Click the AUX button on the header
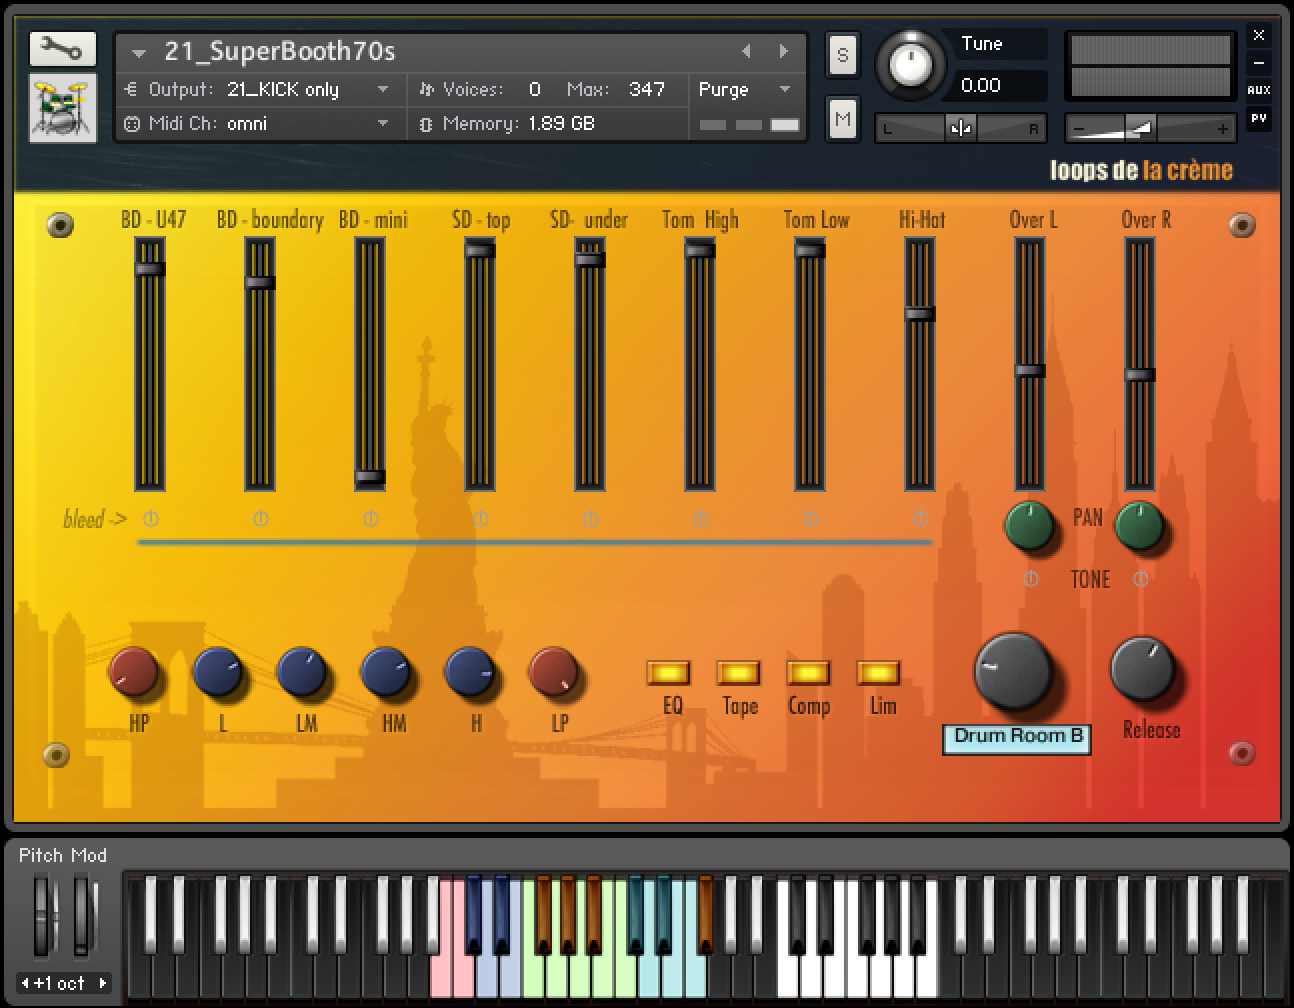 pyautogui.click(x=1259, y=89)
